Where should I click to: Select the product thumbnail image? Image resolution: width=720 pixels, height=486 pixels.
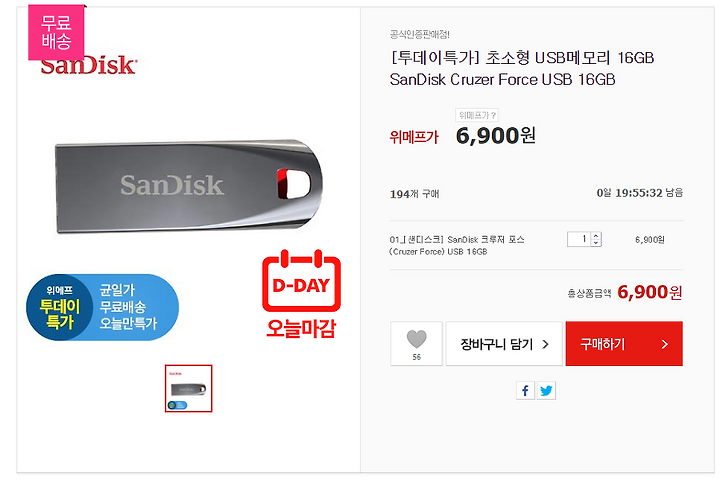[189, 389]
